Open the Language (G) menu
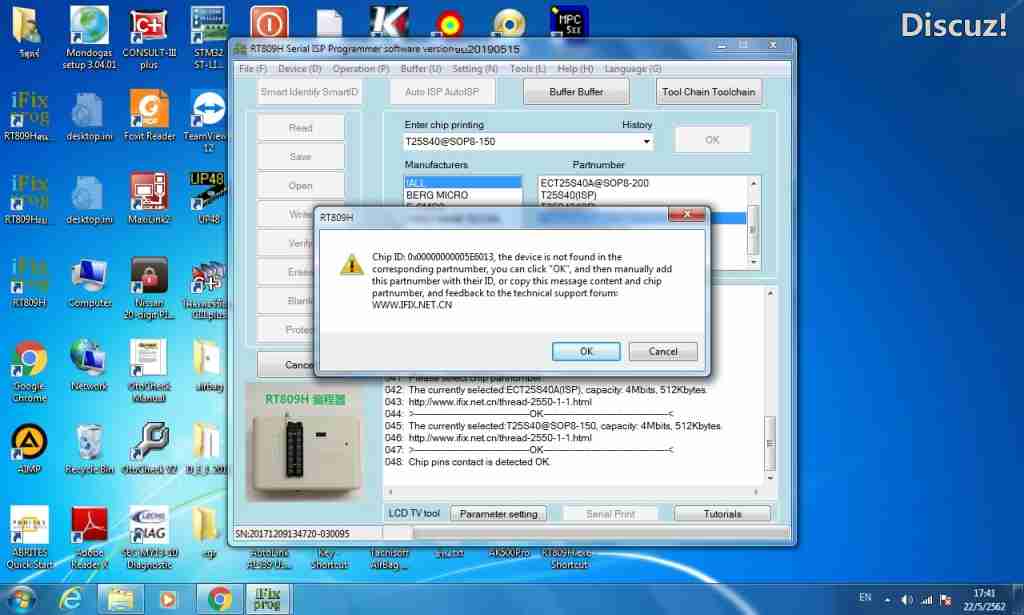This screenshot has width=1024, height=615. [632, 69]
